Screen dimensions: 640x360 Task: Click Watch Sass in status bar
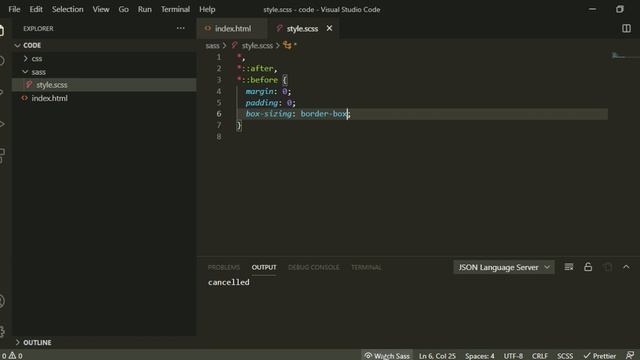[x=387, y=356]
